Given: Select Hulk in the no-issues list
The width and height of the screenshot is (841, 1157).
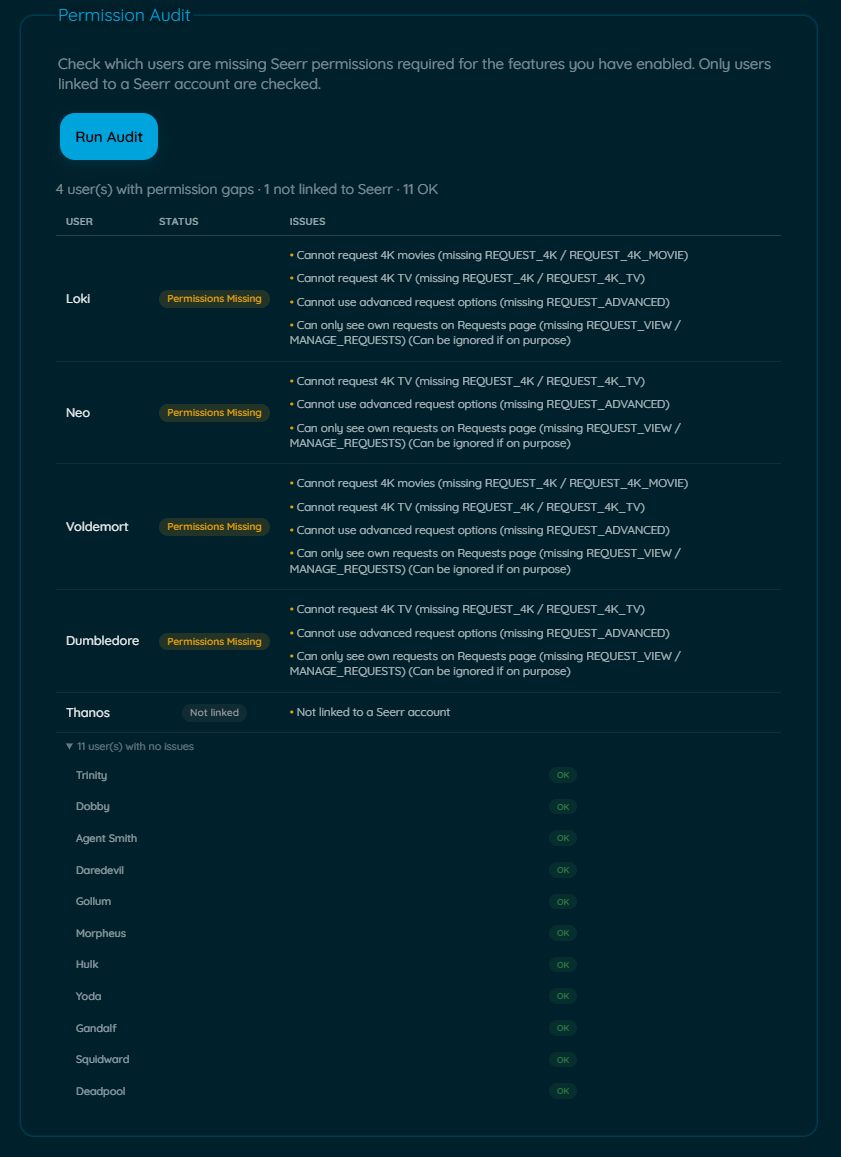Looking at the screenshot, I should (x=87, y=964).
